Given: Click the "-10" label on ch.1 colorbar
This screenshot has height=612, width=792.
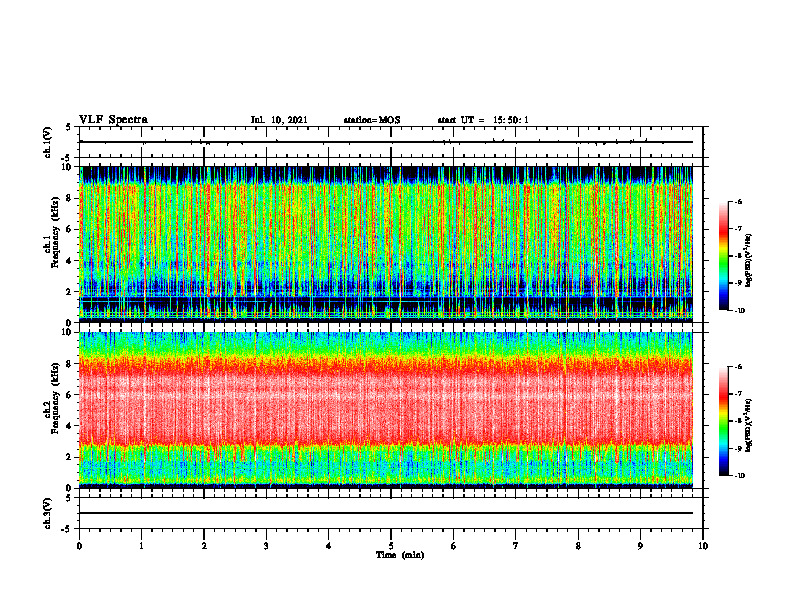Looking at the screenshot, I should pyautogui.click(x=739, y=311).
